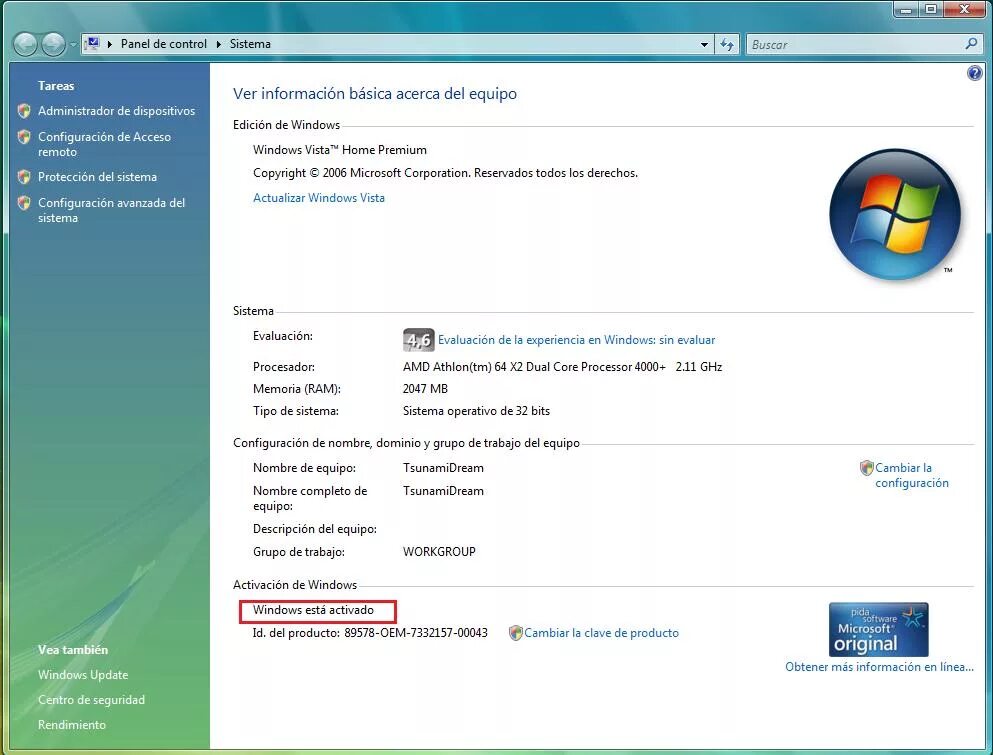993x755 pixels.
Task: Click the magnifier search icon
Action: click(x=971, y=44)
